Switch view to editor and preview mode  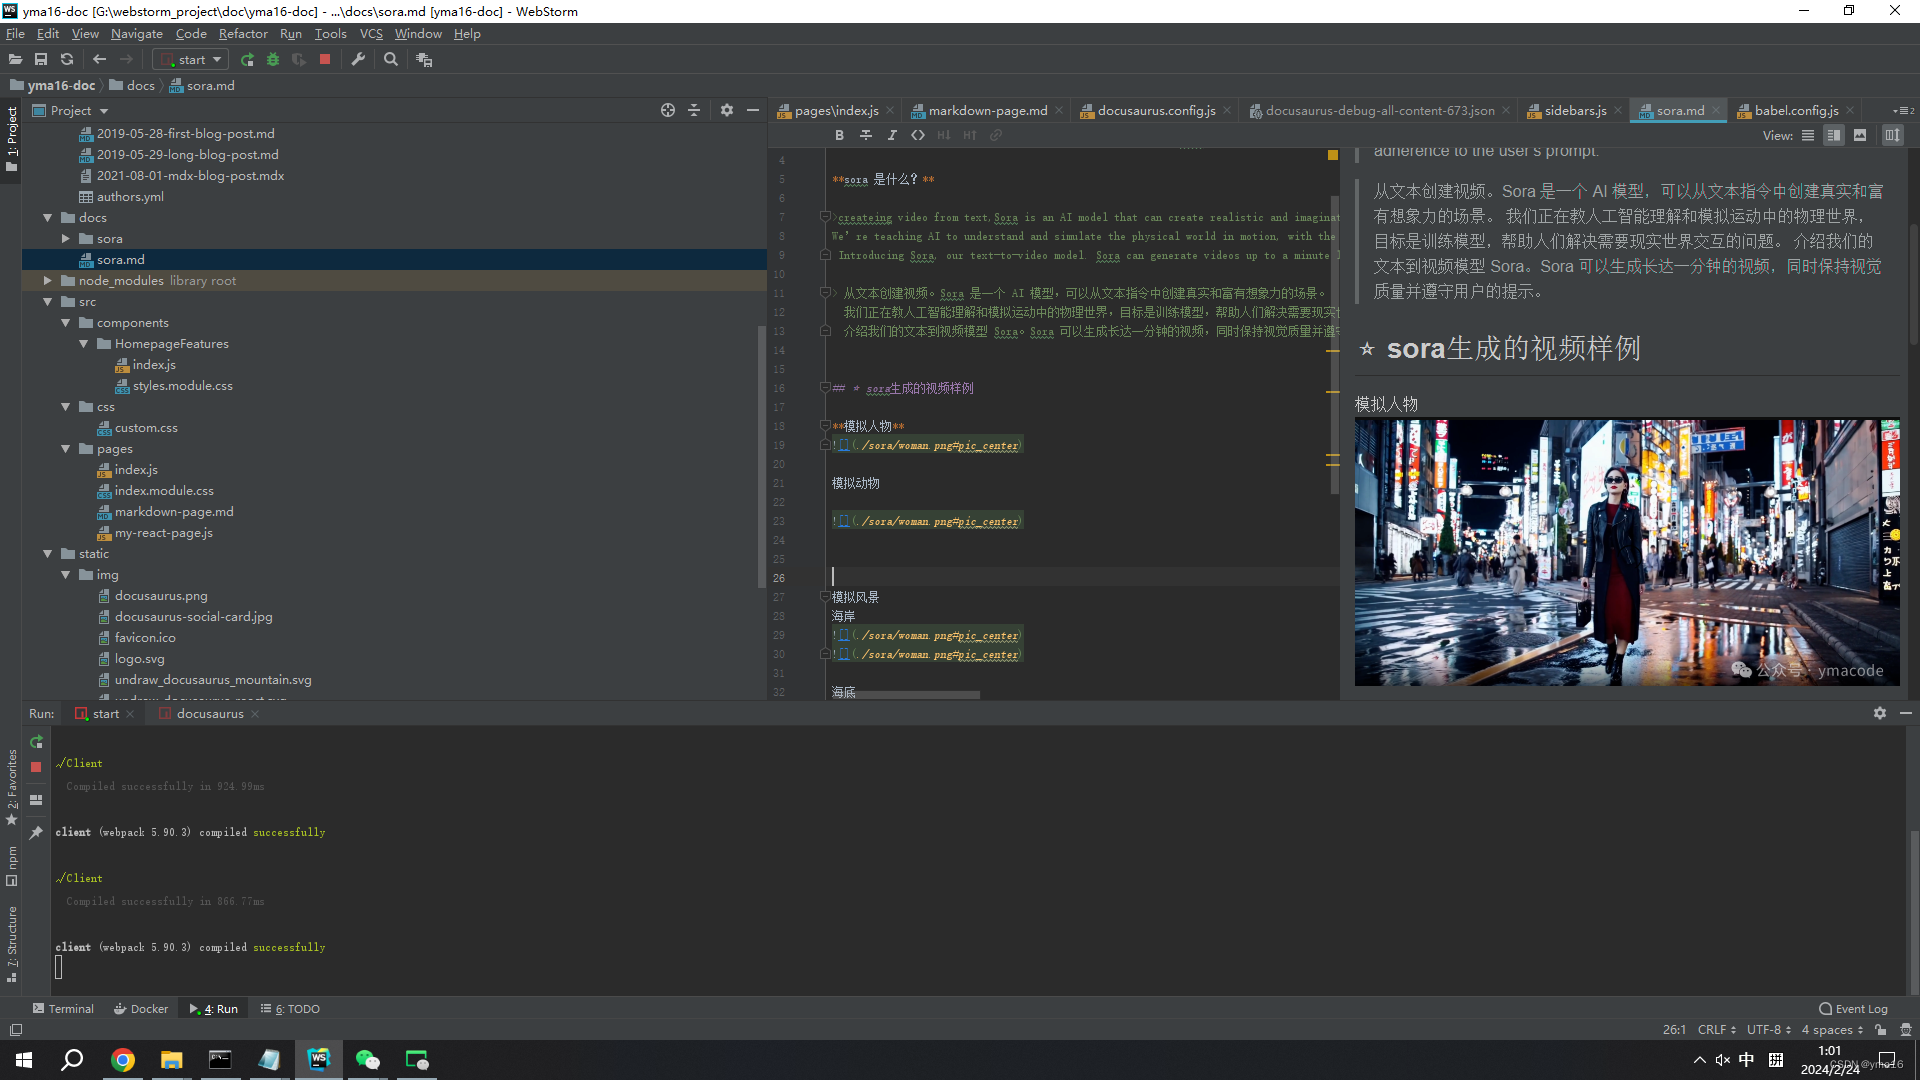[1834, 135]
